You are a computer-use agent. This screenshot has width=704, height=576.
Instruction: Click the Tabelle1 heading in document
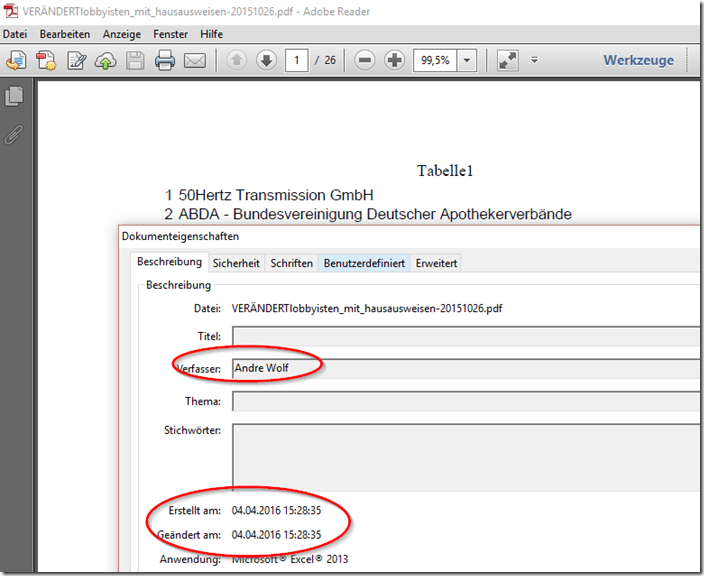coord(444,171)
